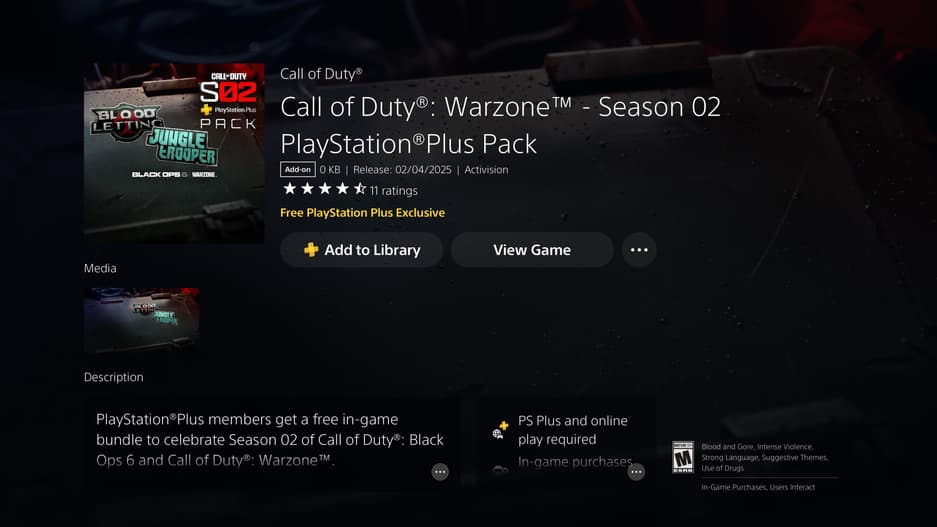Open the 11 ratings count

pyautogui.click(x=393, y=191)
